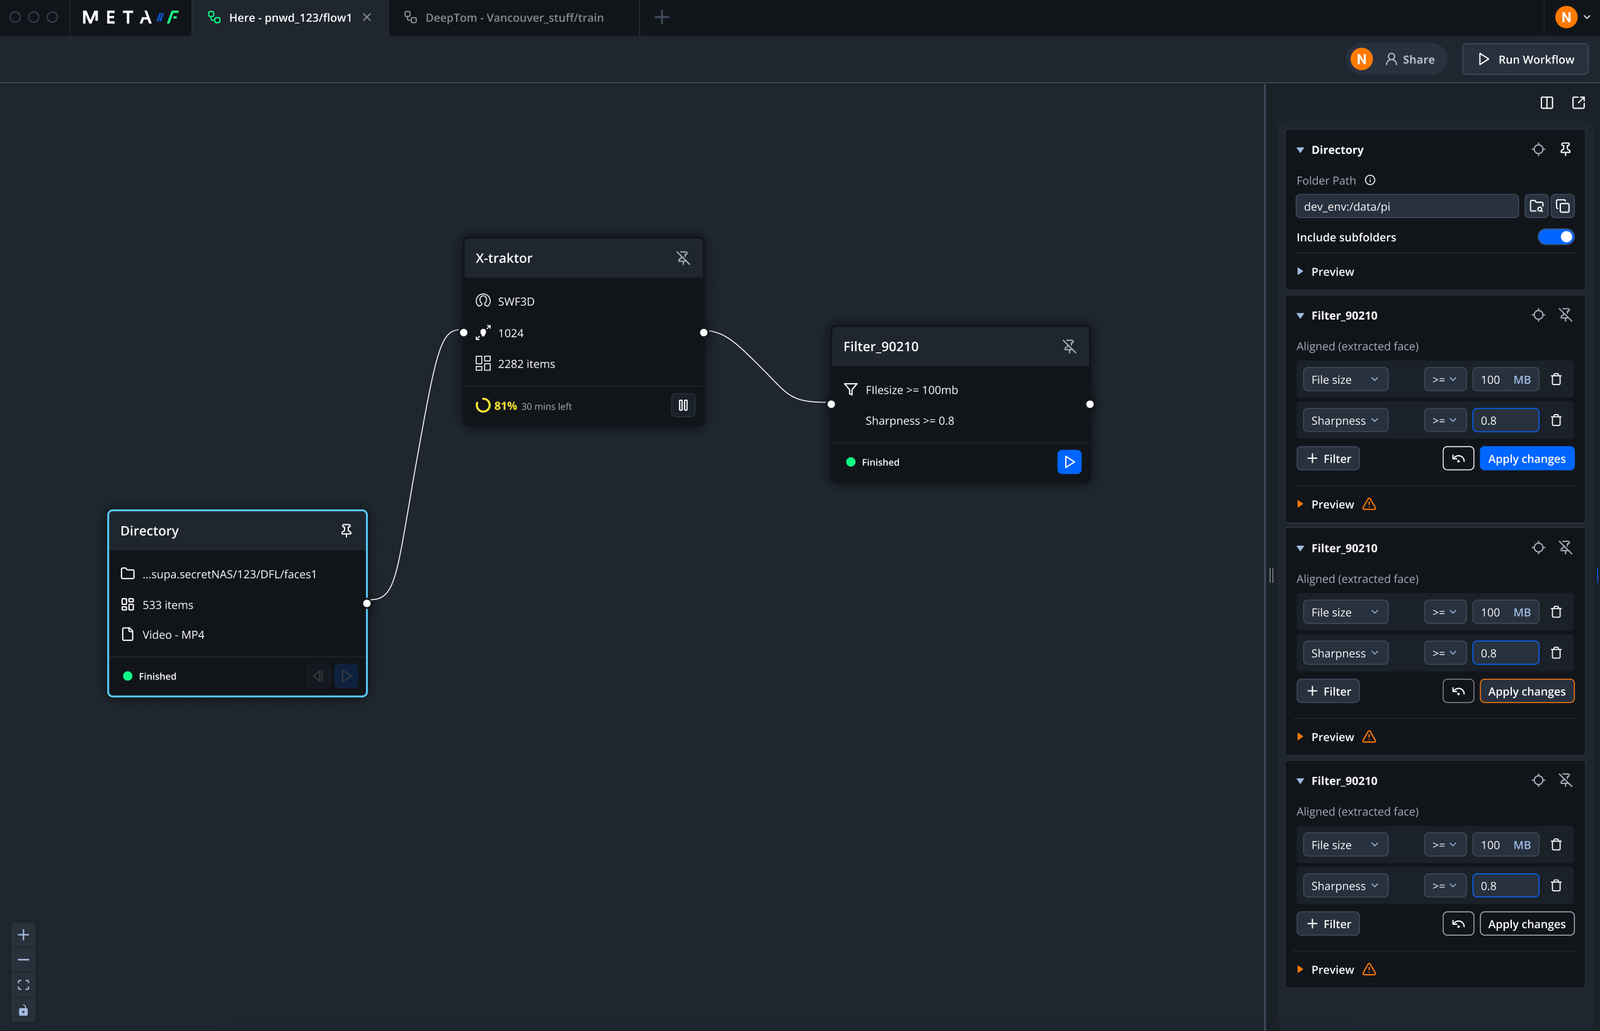Viewport: 1600px width, 1031px height.
Task: Click the target icon in the first Filter_90210 section
Action: [x=1538, y=315]
